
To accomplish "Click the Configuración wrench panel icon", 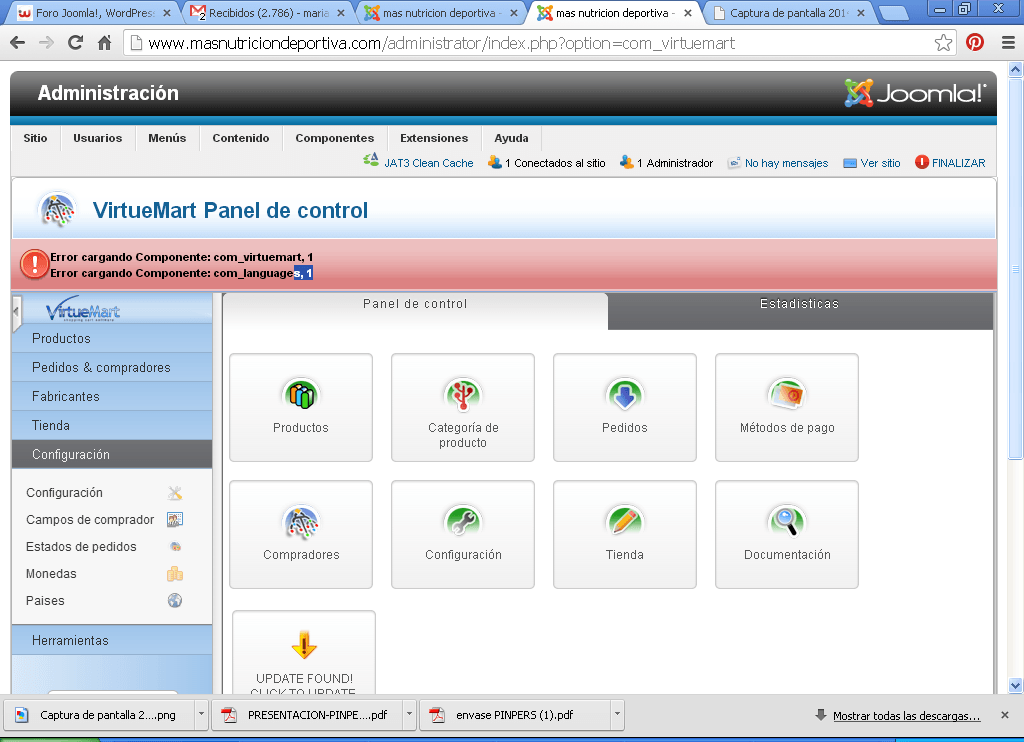I will coord(462,522).
